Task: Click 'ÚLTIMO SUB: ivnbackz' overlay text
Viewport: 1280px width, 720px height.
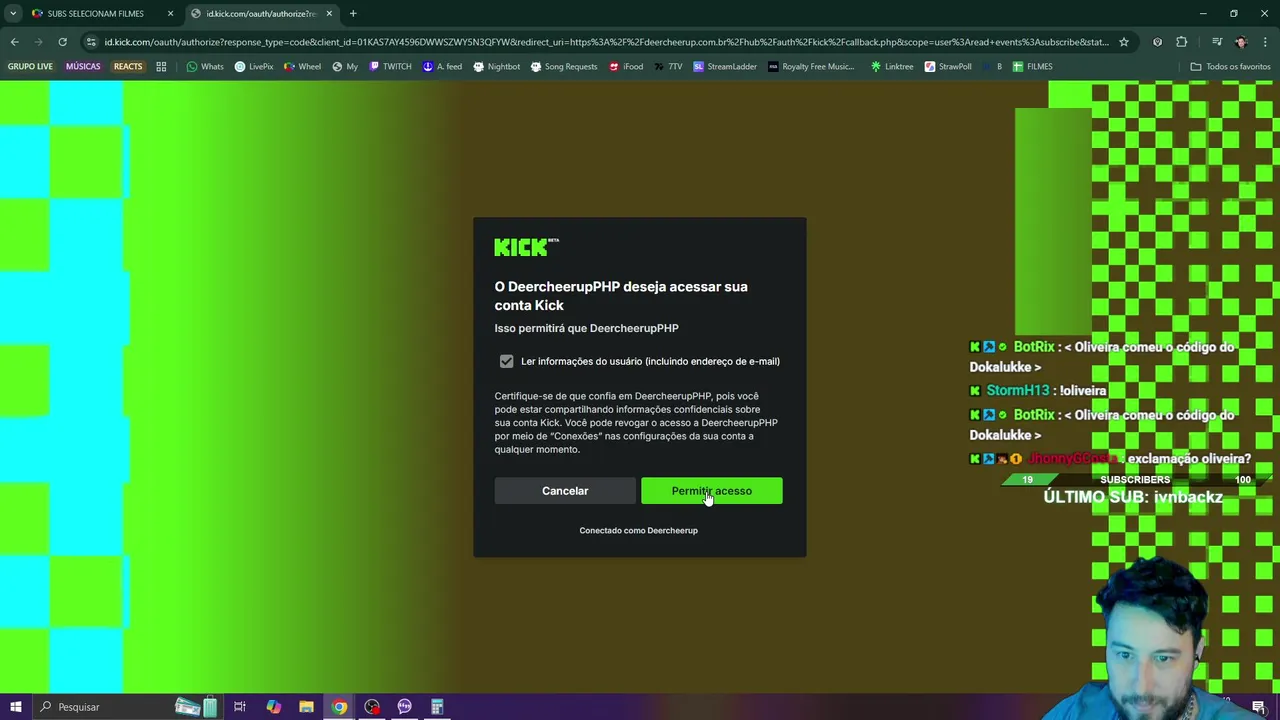Action: pos(1133,497)
